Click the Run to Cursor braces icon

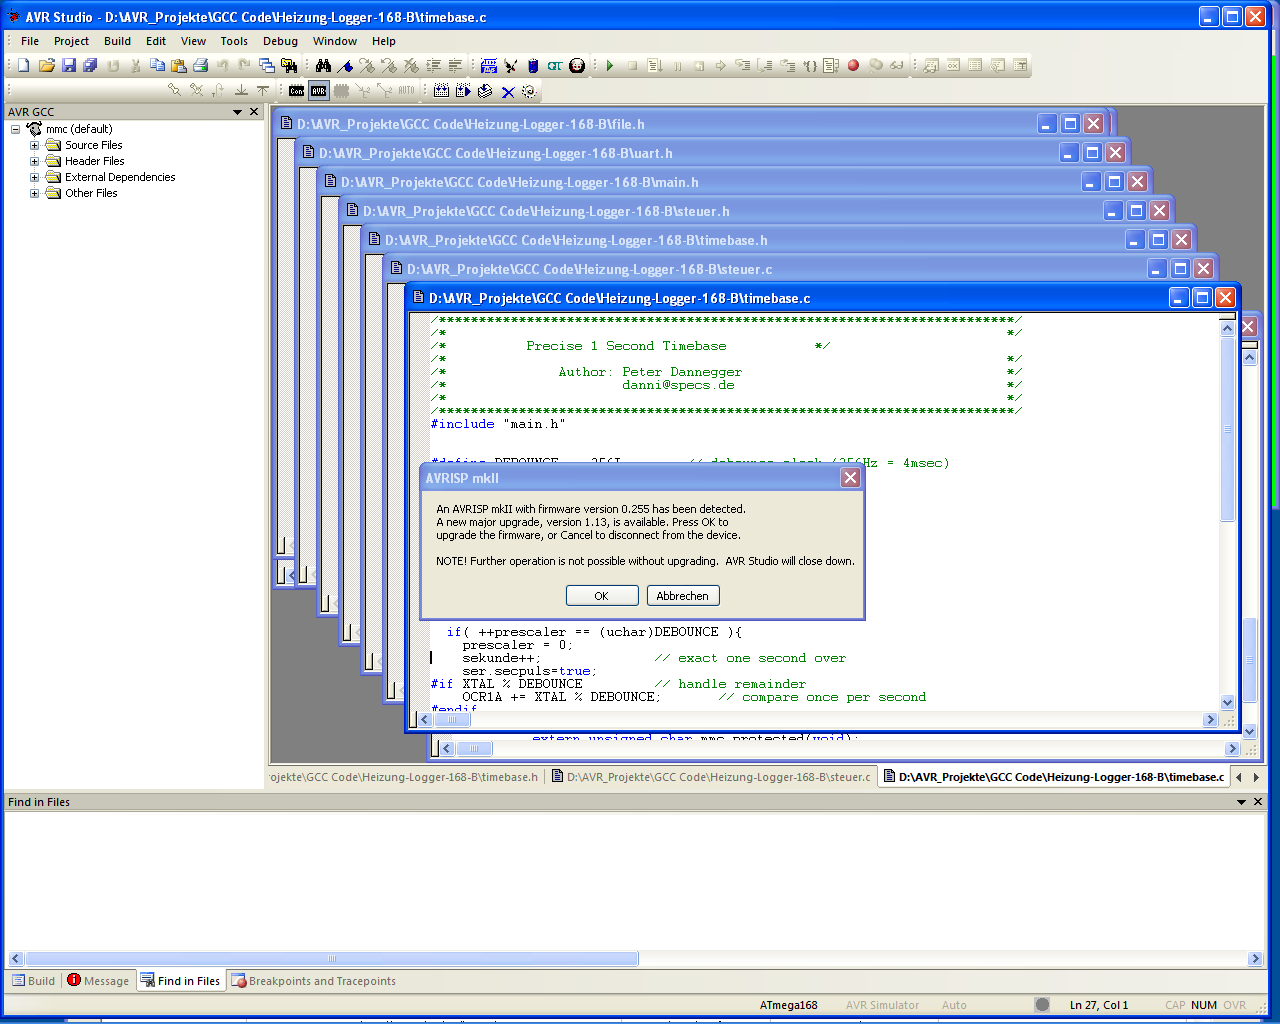811,65
